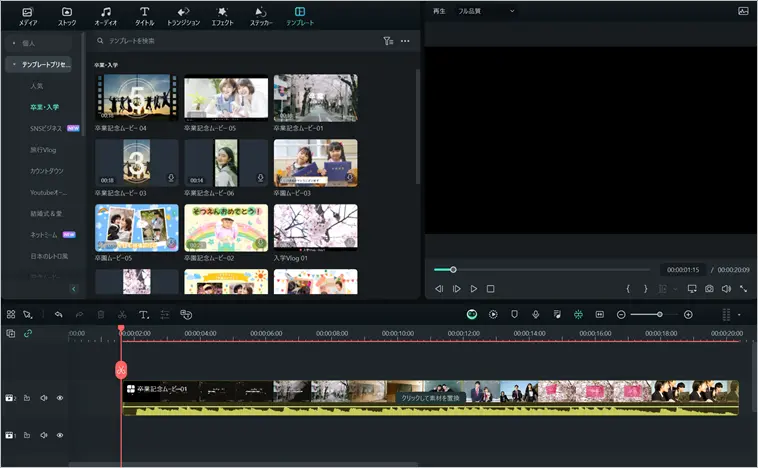Step forward one frame in preview
This screenshot has width=758, height=468.
tap(456, 289)
